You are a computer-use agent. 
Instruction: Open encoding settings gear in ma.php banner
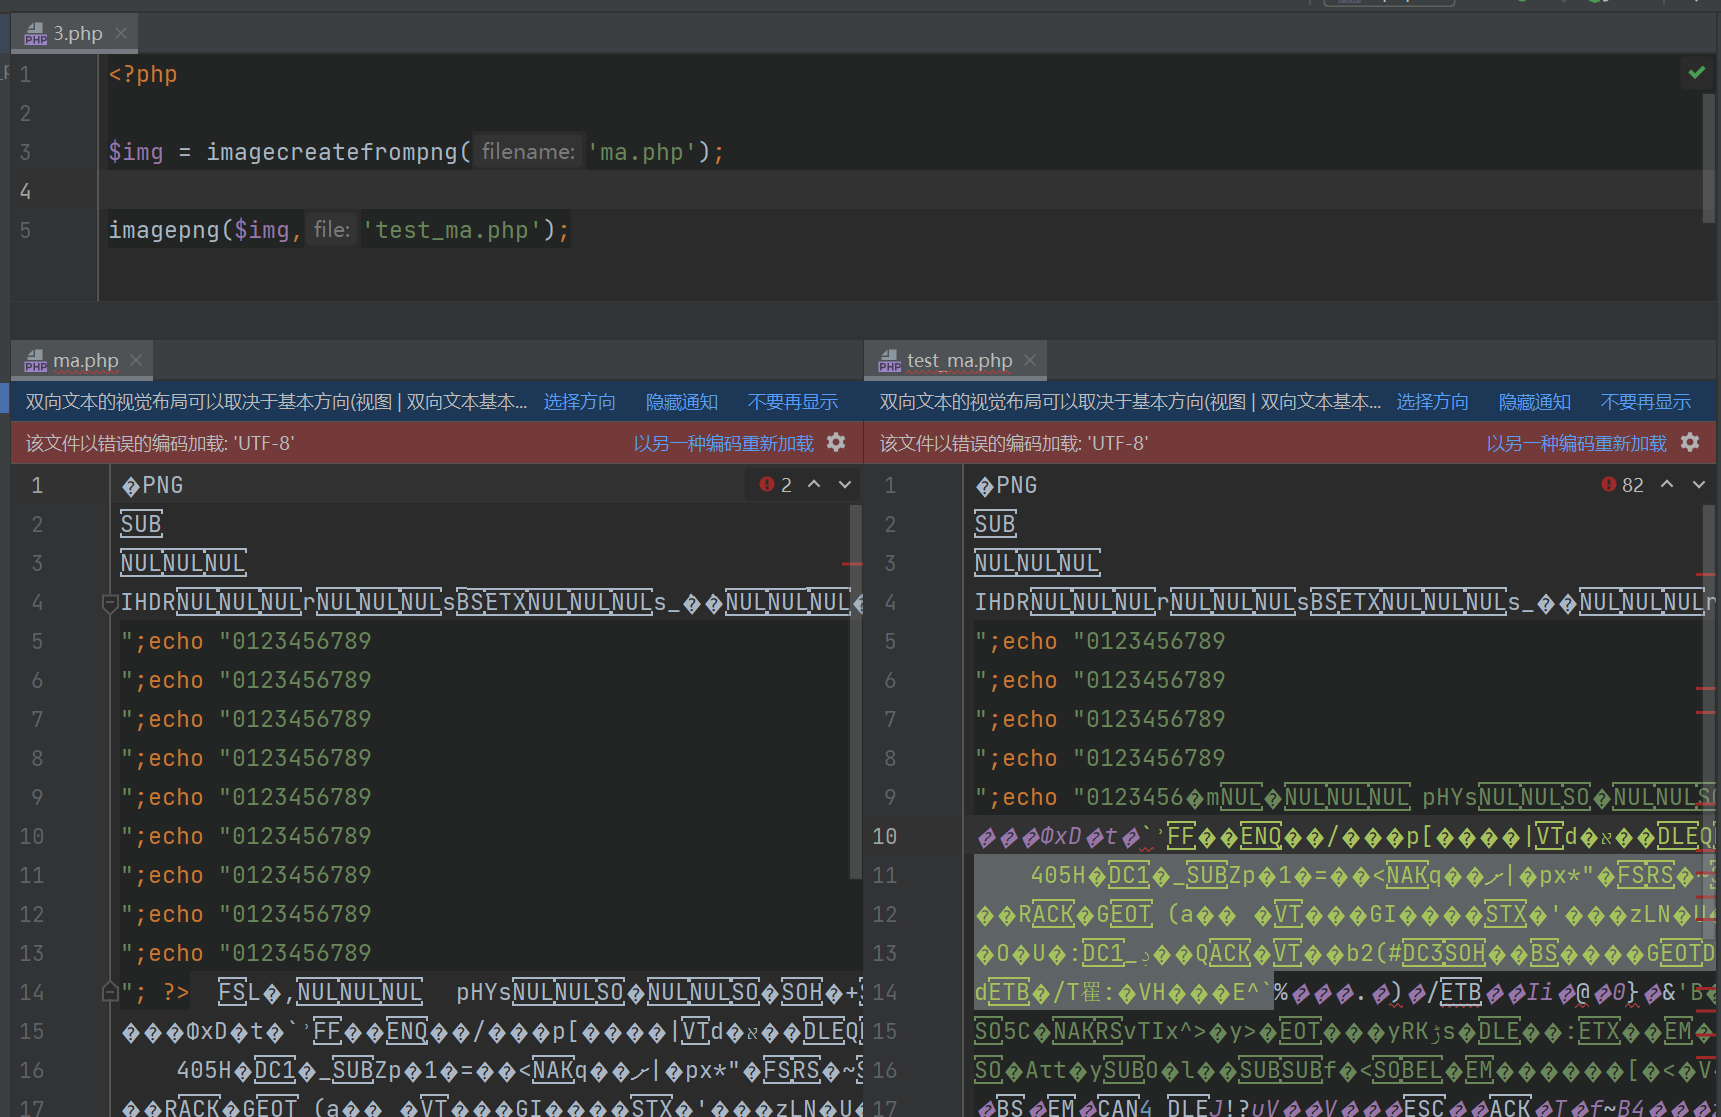[837, 442]
